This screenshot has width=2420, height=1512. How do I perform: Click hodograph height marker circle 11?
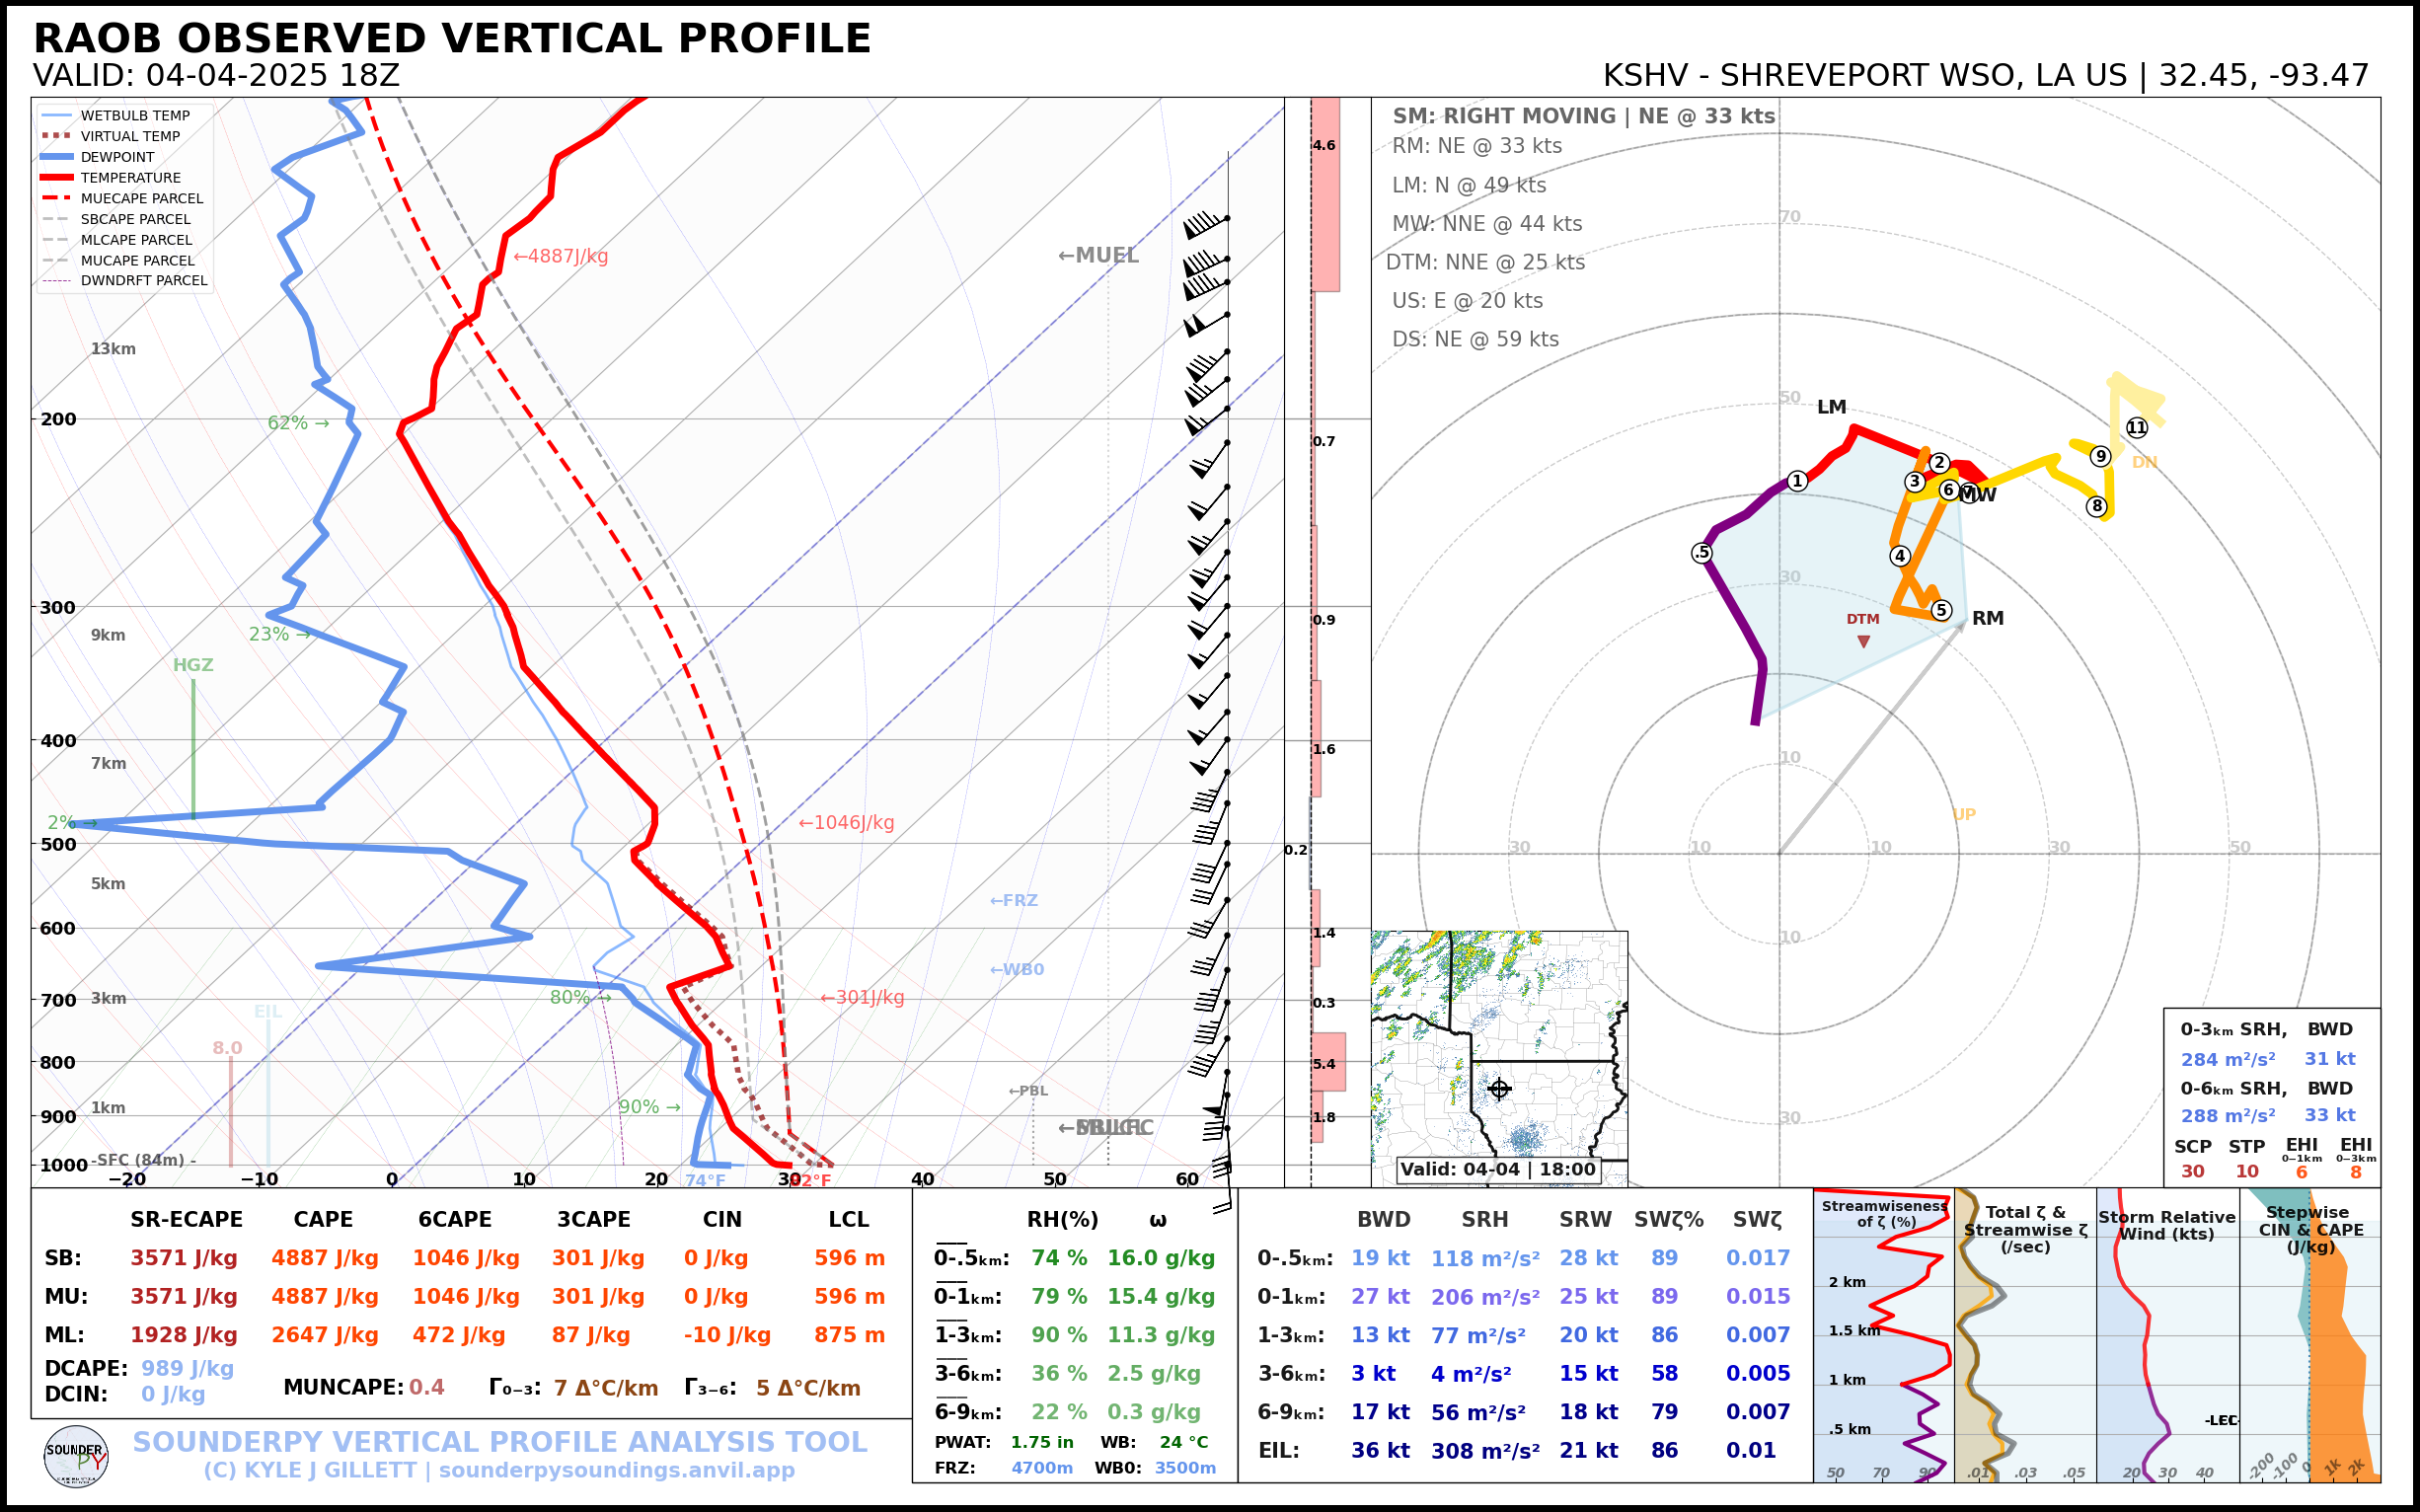(2137, 428)
